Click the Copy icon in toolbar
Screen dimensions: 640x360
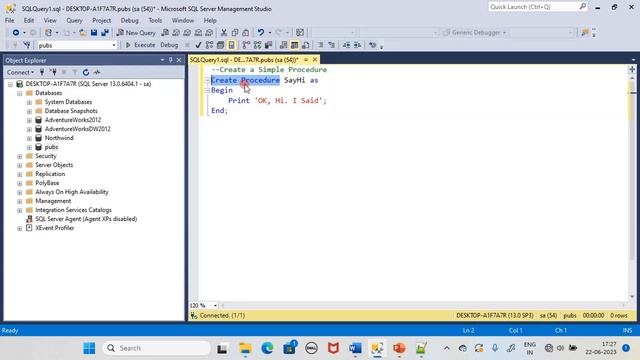[235, 33]
